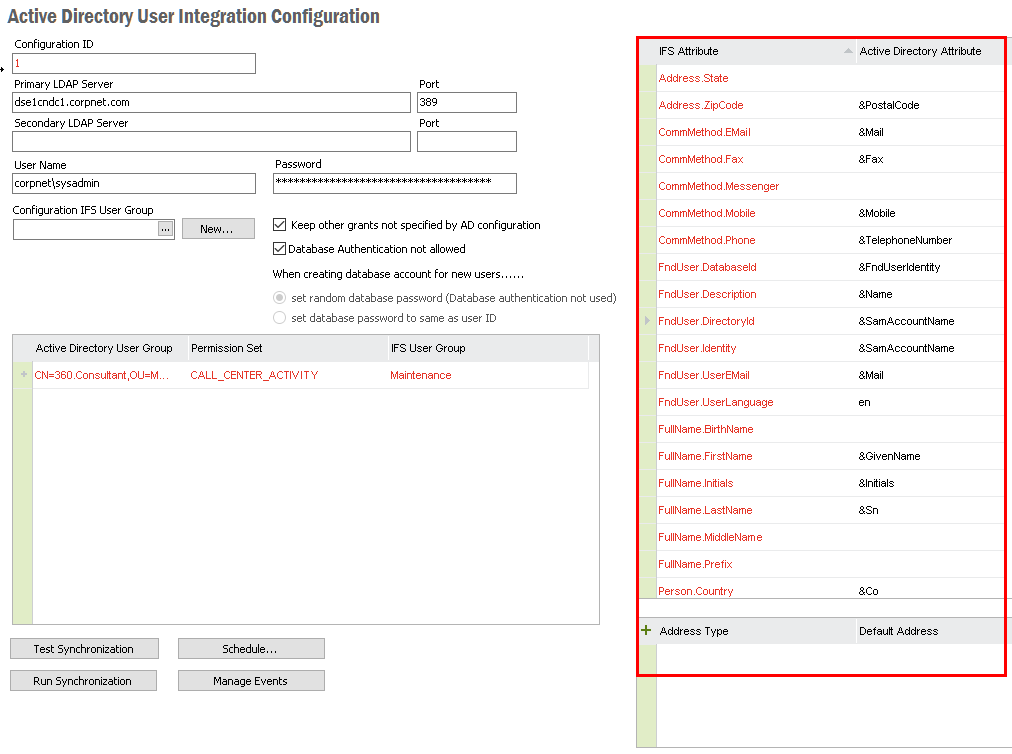This screenshot has height=754, width=1012.
Task: Click inside the Password field
Action: coord(394,183)
